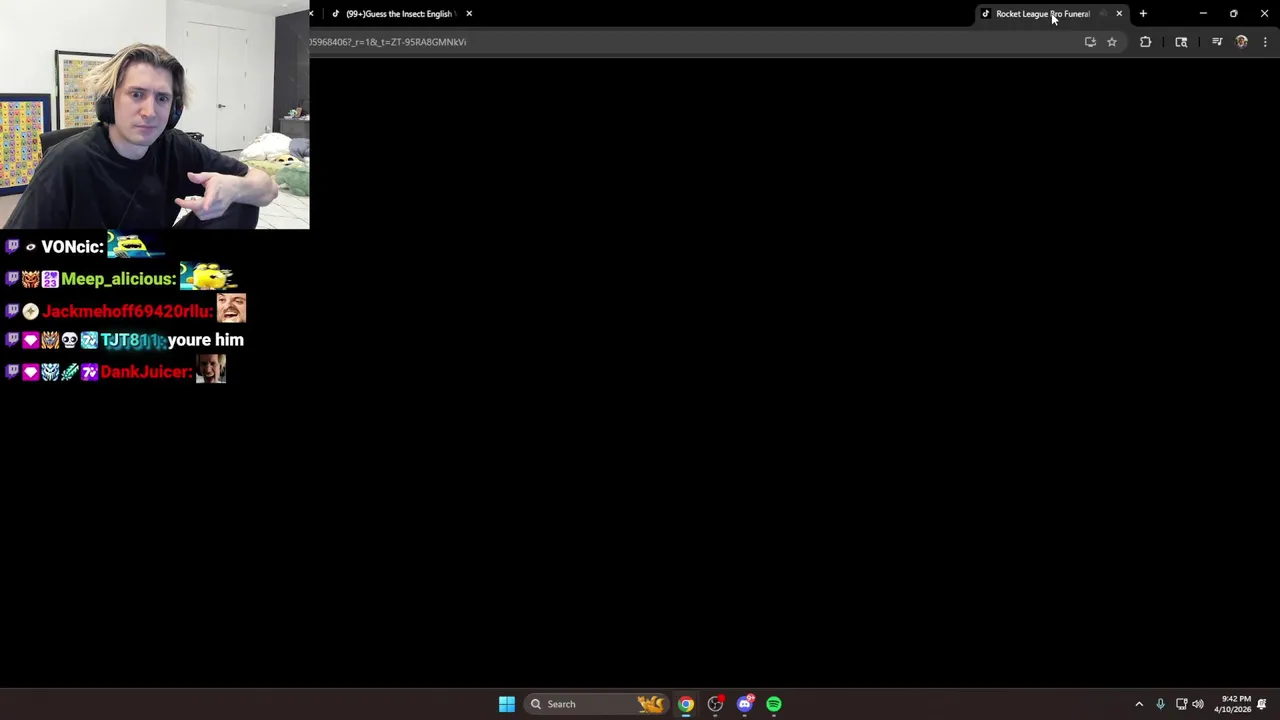Click the emote in Meep_alicious's message
1280x720 pixels.
207,276
